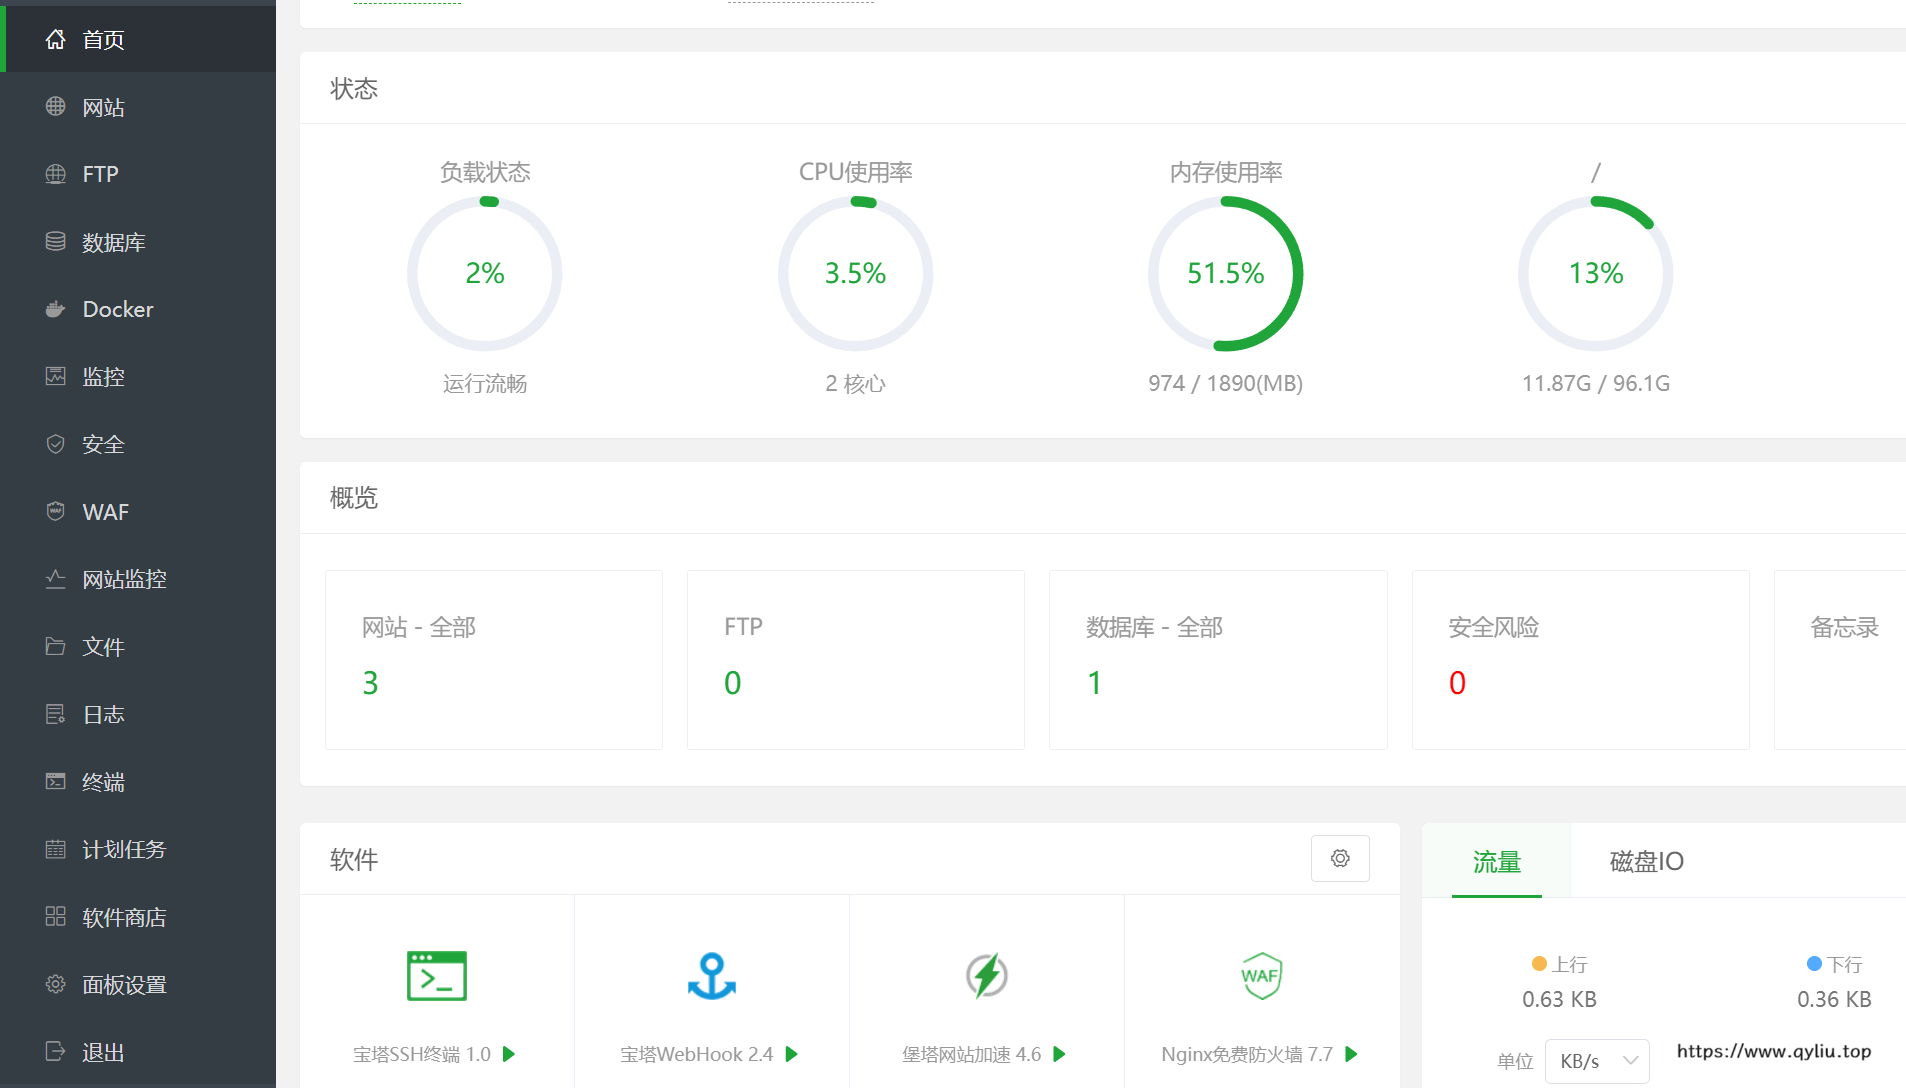1906x1088 pixels.
Task: Select the 流量 tab
Action: [1496, 861]
